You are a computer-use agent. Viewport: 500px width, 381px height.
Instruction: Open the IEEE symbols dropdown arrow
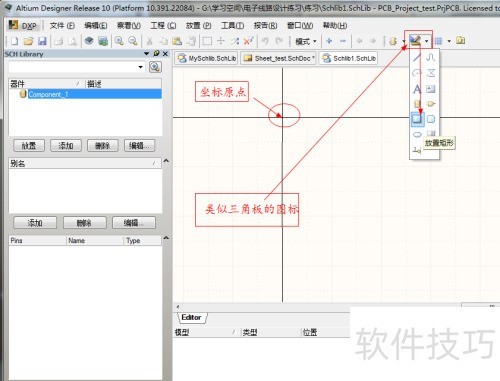404,41
